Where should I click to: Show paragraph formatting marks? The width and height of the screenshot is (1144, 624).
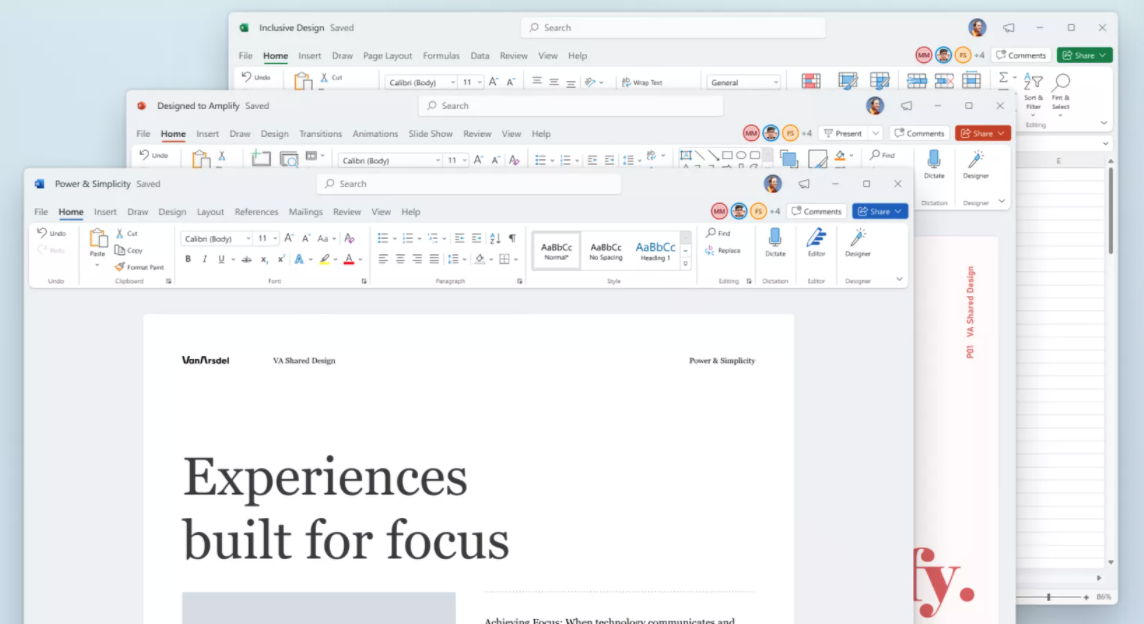pos(511,237)
